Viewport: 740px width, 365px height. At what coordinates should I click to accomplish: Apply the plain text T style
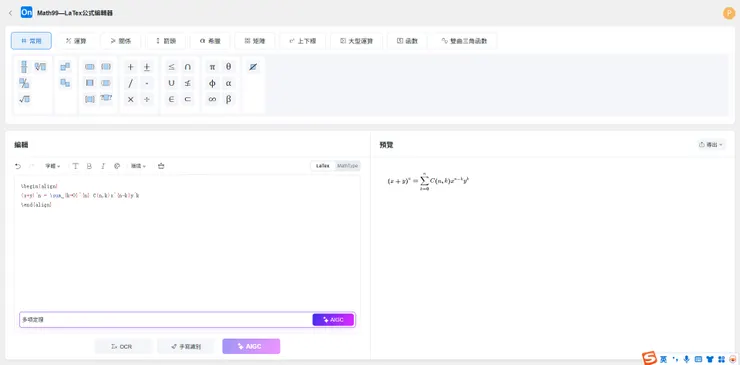76,166
